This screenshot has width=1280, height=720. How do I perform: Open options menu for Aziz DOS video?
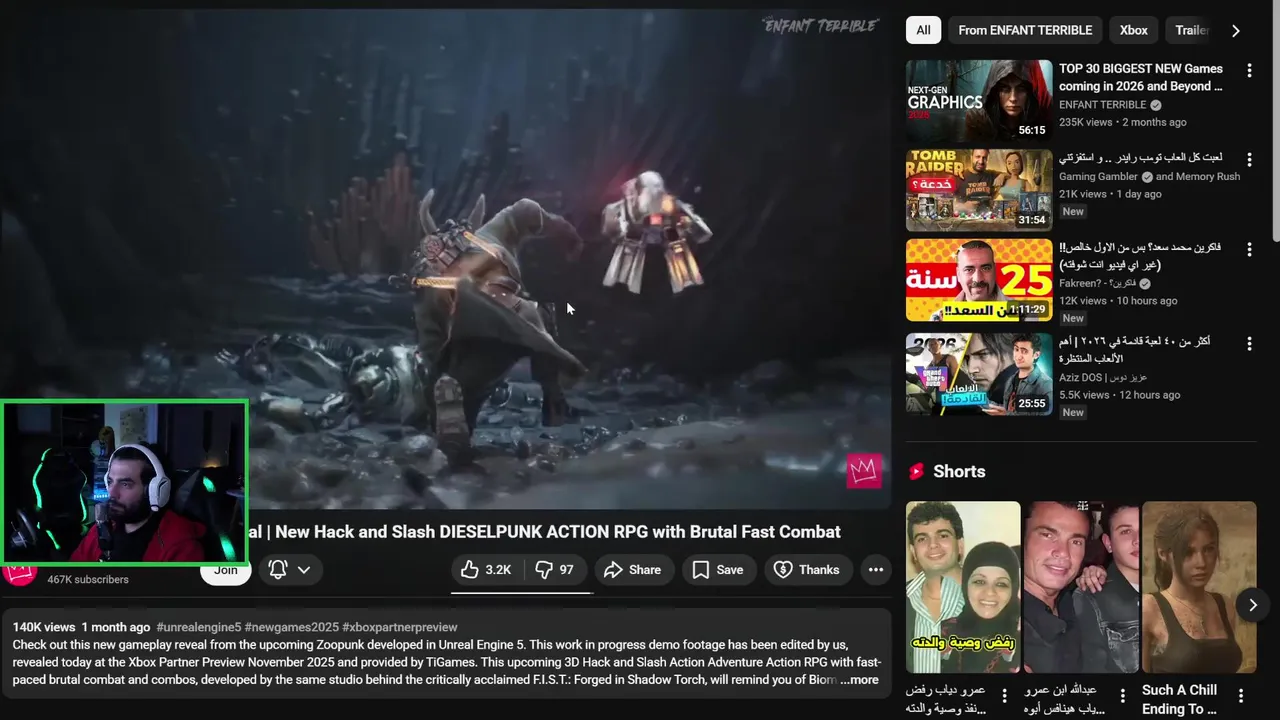[1249, 343]
